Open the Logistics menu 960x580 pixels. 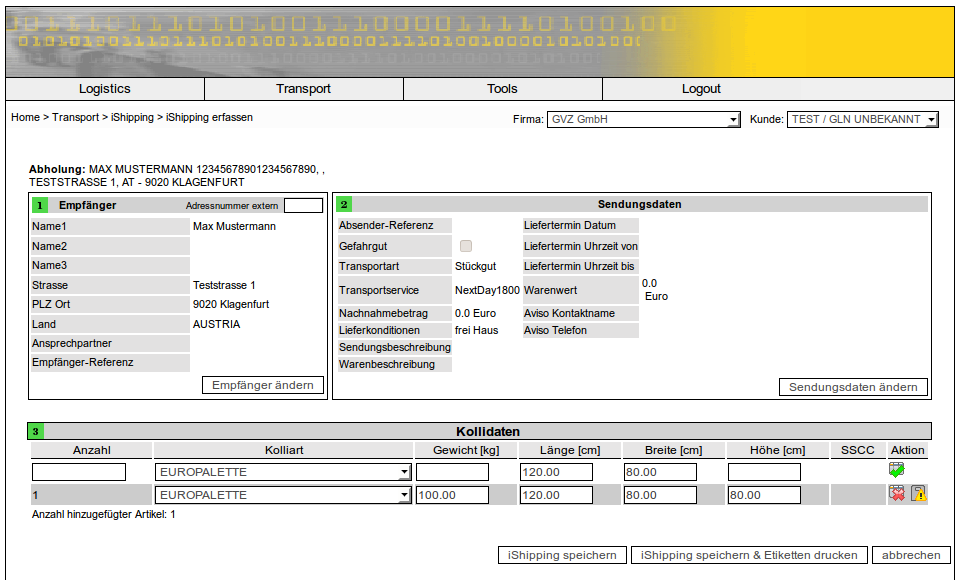(105, 89)
